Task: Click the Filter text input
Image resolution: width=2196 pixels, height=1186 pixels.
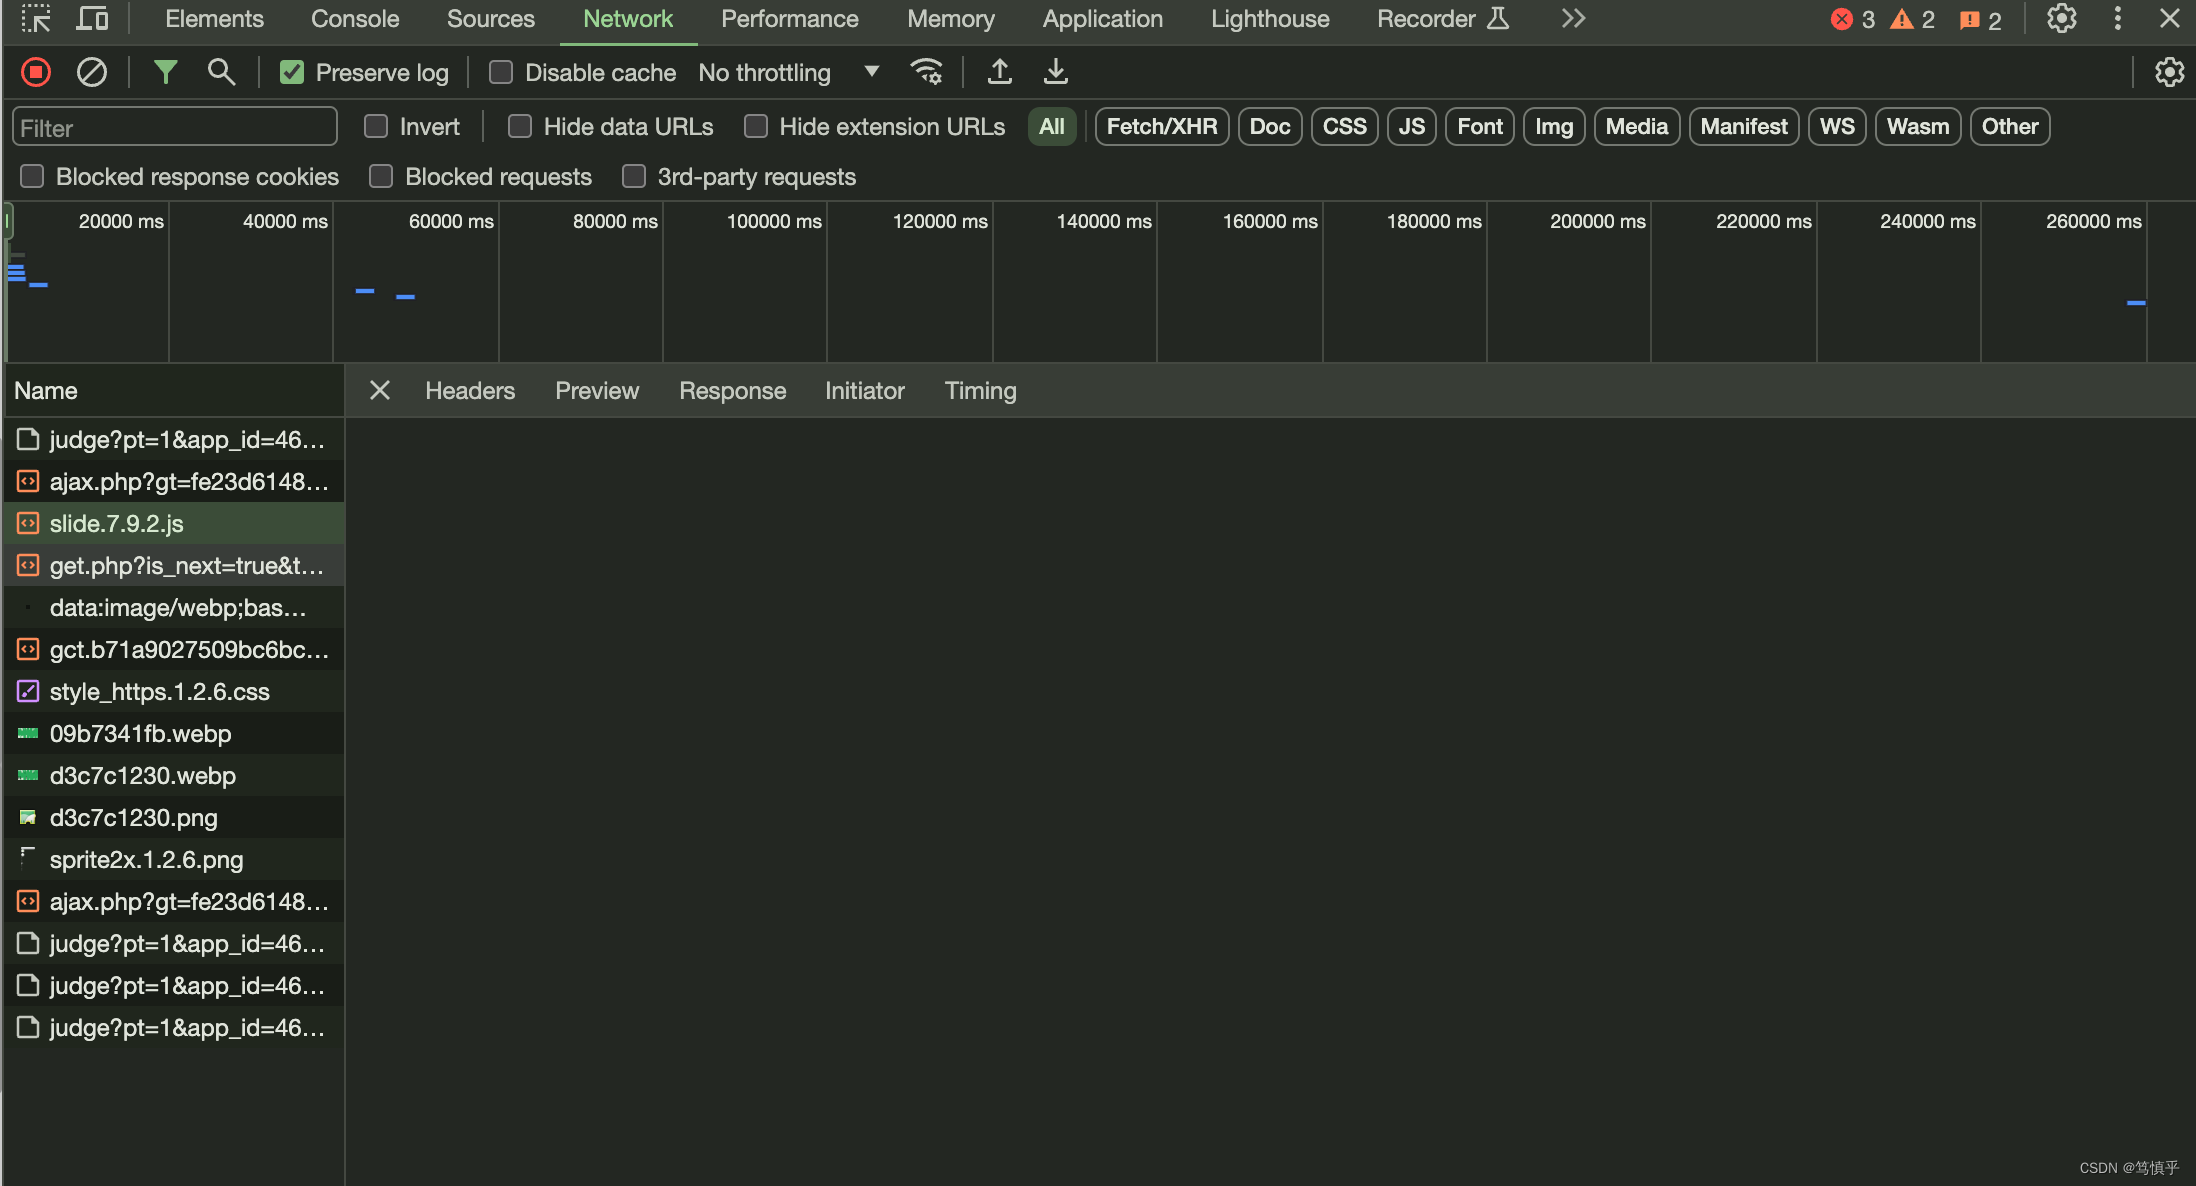Action: pyautogui.click(x=175, y=127)
